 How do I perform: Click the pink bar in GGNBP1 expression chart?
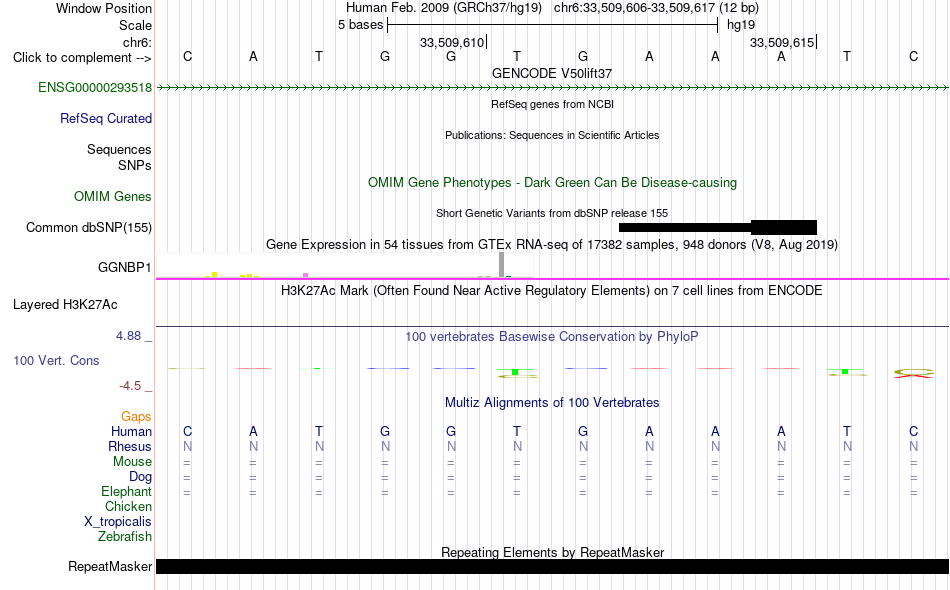(305, 275)
